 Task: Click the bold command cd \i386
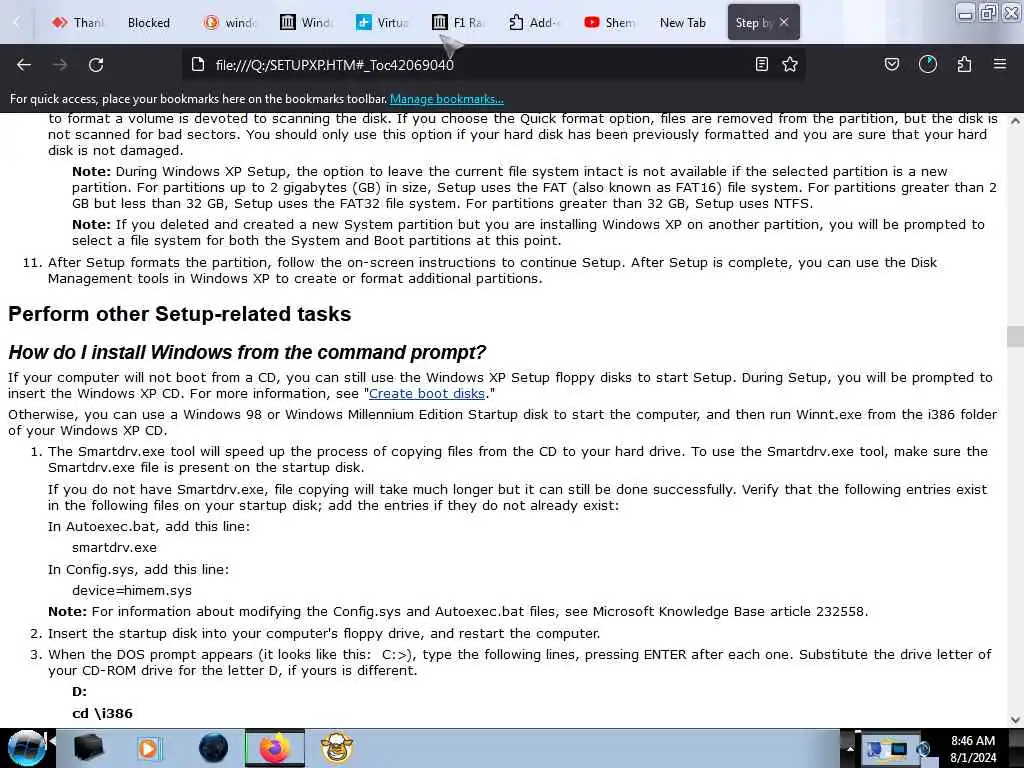pyautogui.click(x=103, y=714)
